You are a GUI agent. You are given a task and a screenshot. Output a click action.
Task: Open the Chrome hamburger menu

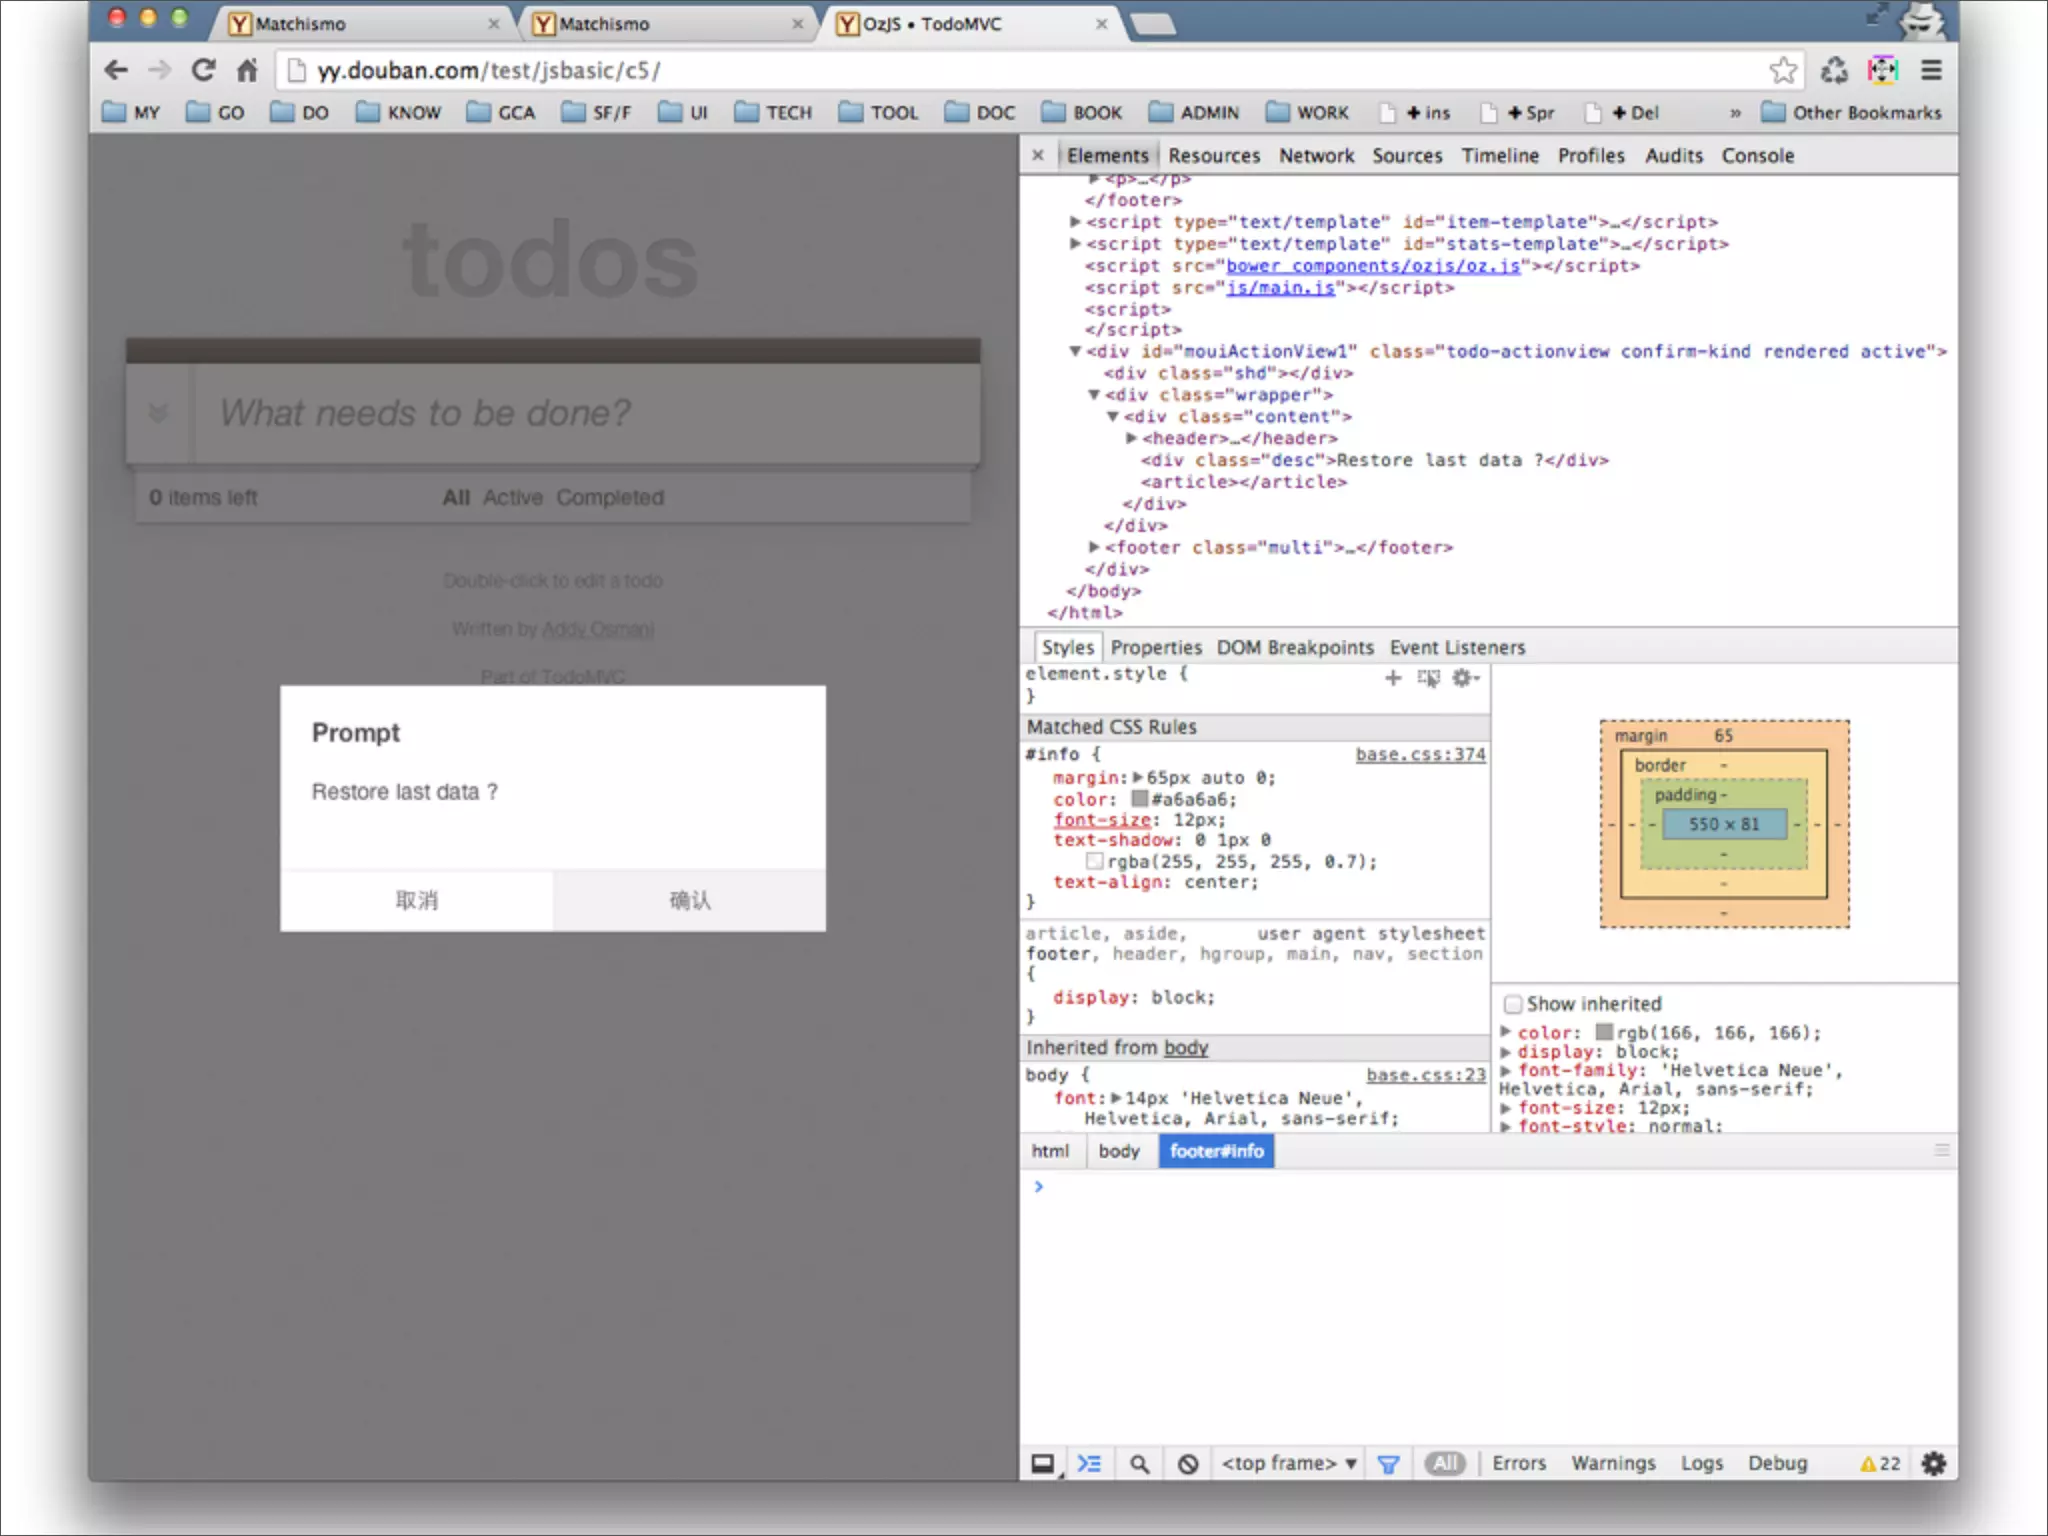tap(1932, 70)
